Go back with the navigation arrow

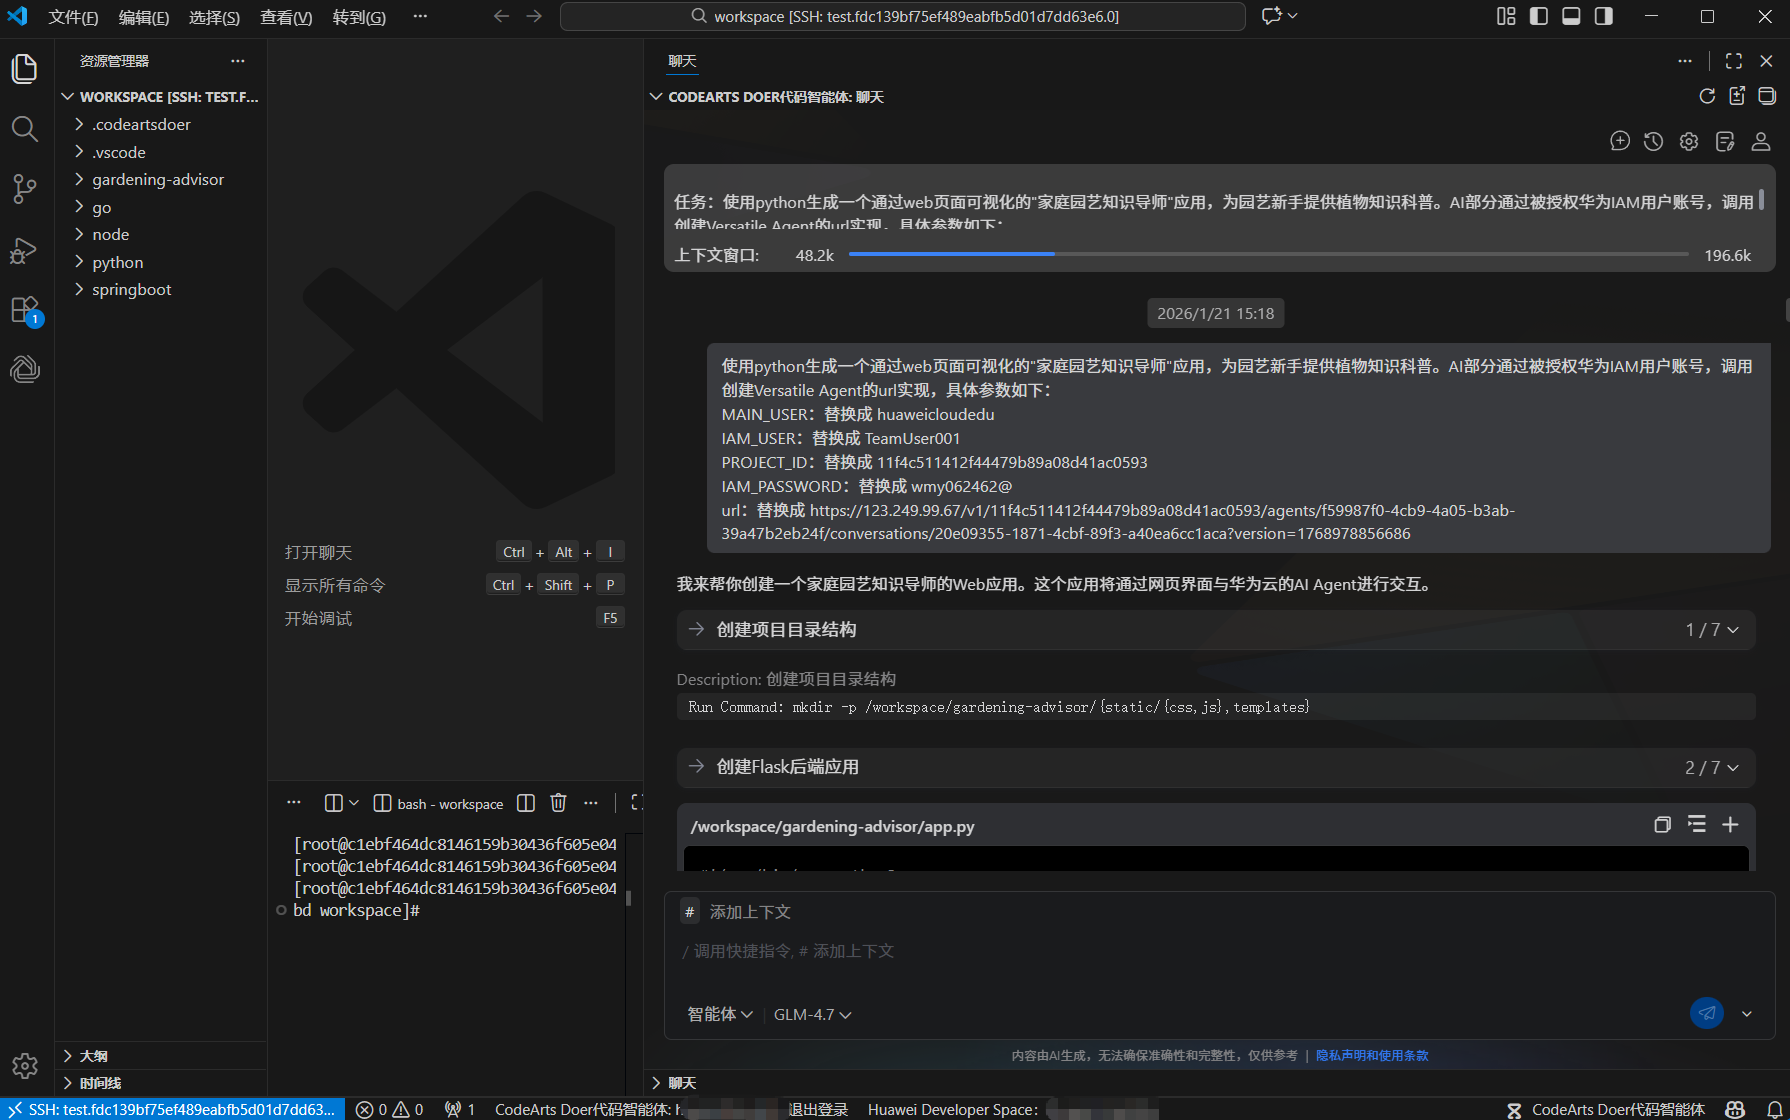point(501,16)
